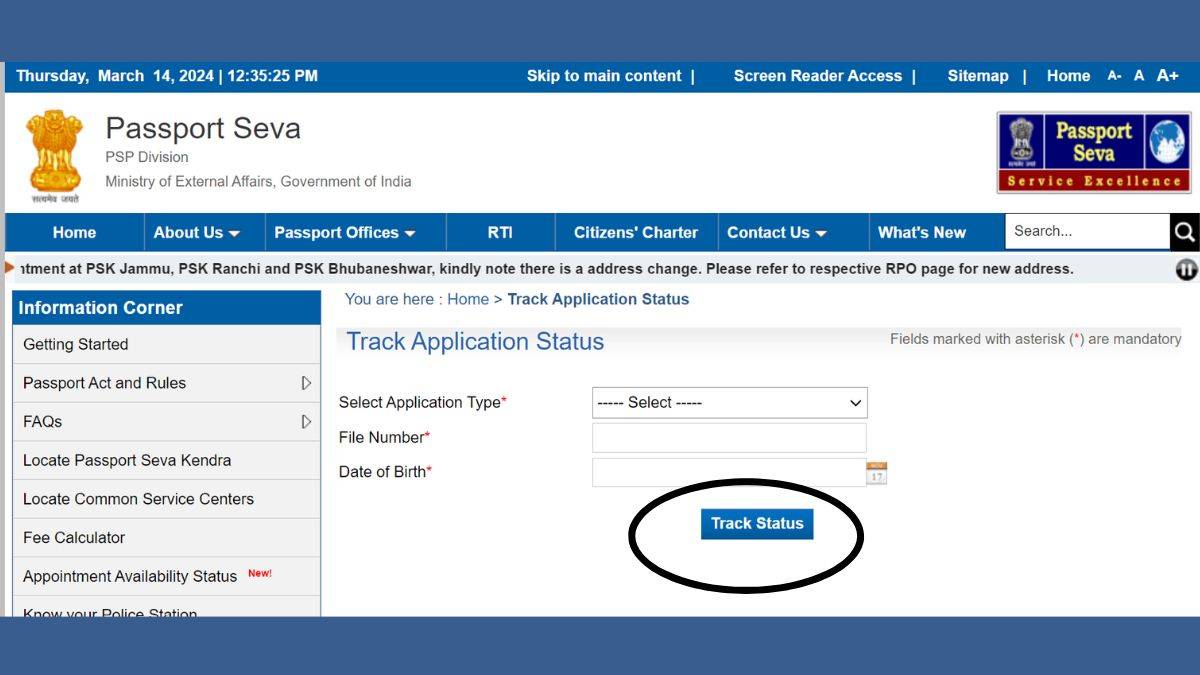Decrease font size with A- button
The width and height of the screenshot is (1200, 675).
(x=1114, y=76)
